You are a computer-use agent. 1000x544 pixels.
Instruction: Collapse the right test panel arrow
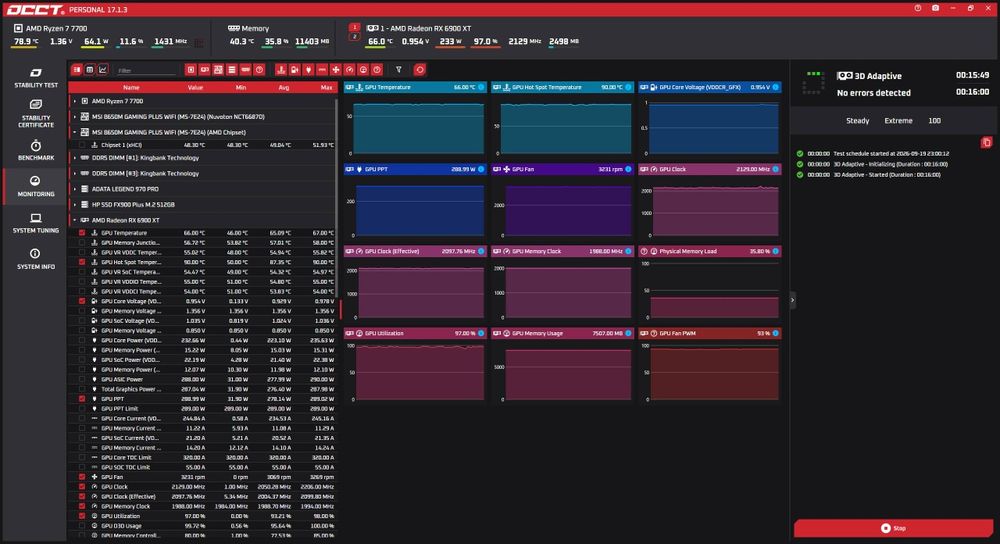pyautogui.click(x=793, y=300)
